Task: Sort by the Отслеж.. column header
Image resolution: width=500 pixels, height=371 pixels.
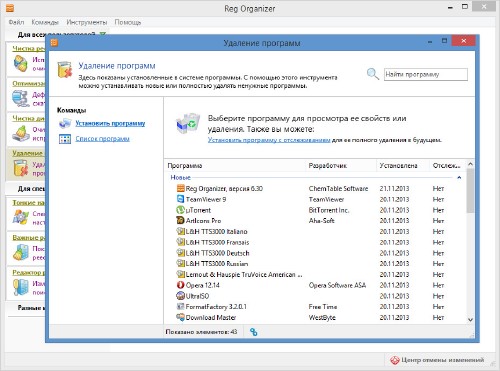Action: [x=448, y=166]
